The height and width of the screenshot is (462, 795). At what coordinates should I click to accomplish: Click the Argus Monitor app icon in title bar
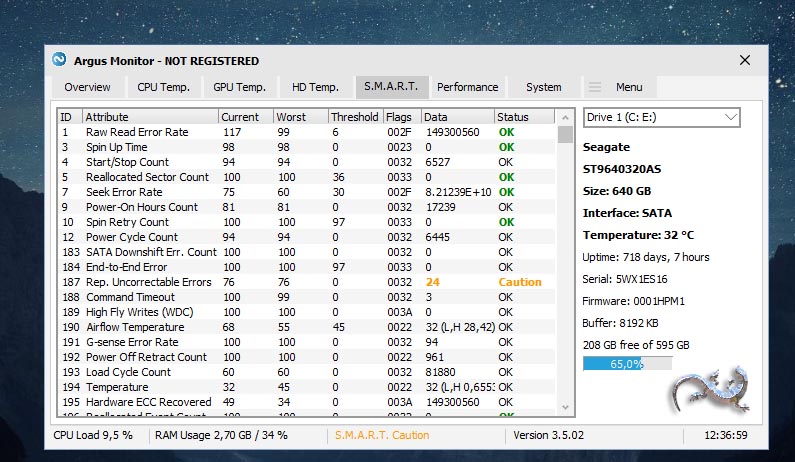(x=59, y=60)
